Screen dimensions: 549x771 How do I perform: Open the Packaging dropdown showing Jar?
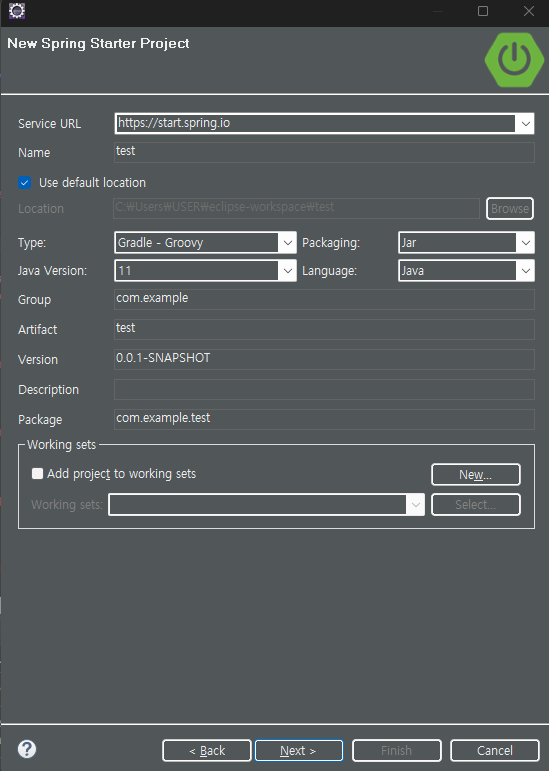tap(525, 243)
